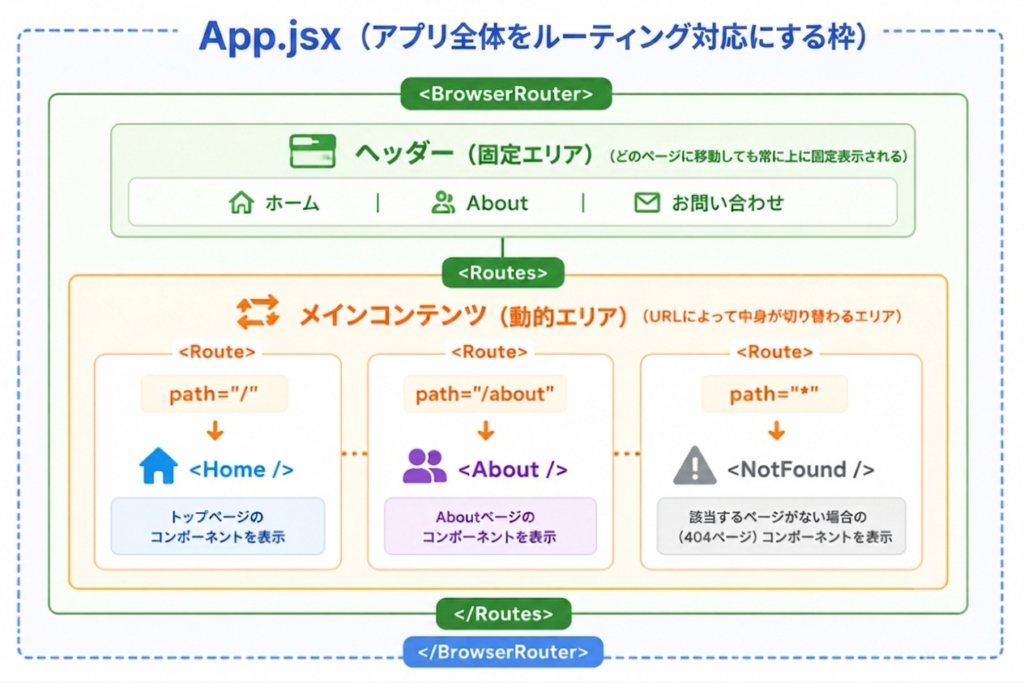Viewport: 1024px width, 683px height.
Task: Click the gray warning triangle icon
Action: (695, 466)
